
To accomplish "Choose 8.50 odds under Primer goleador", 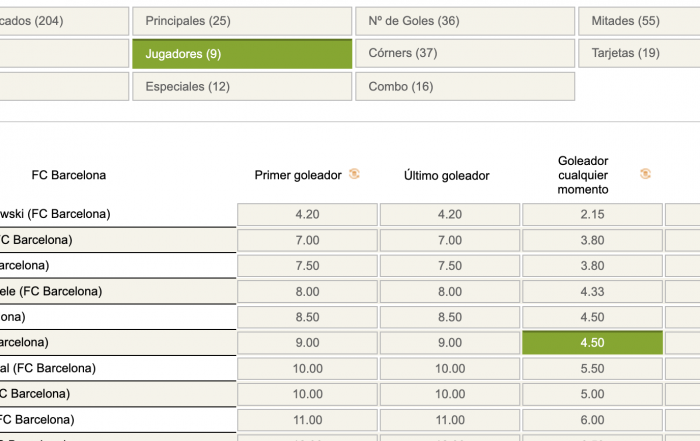I will coord(307,317).
